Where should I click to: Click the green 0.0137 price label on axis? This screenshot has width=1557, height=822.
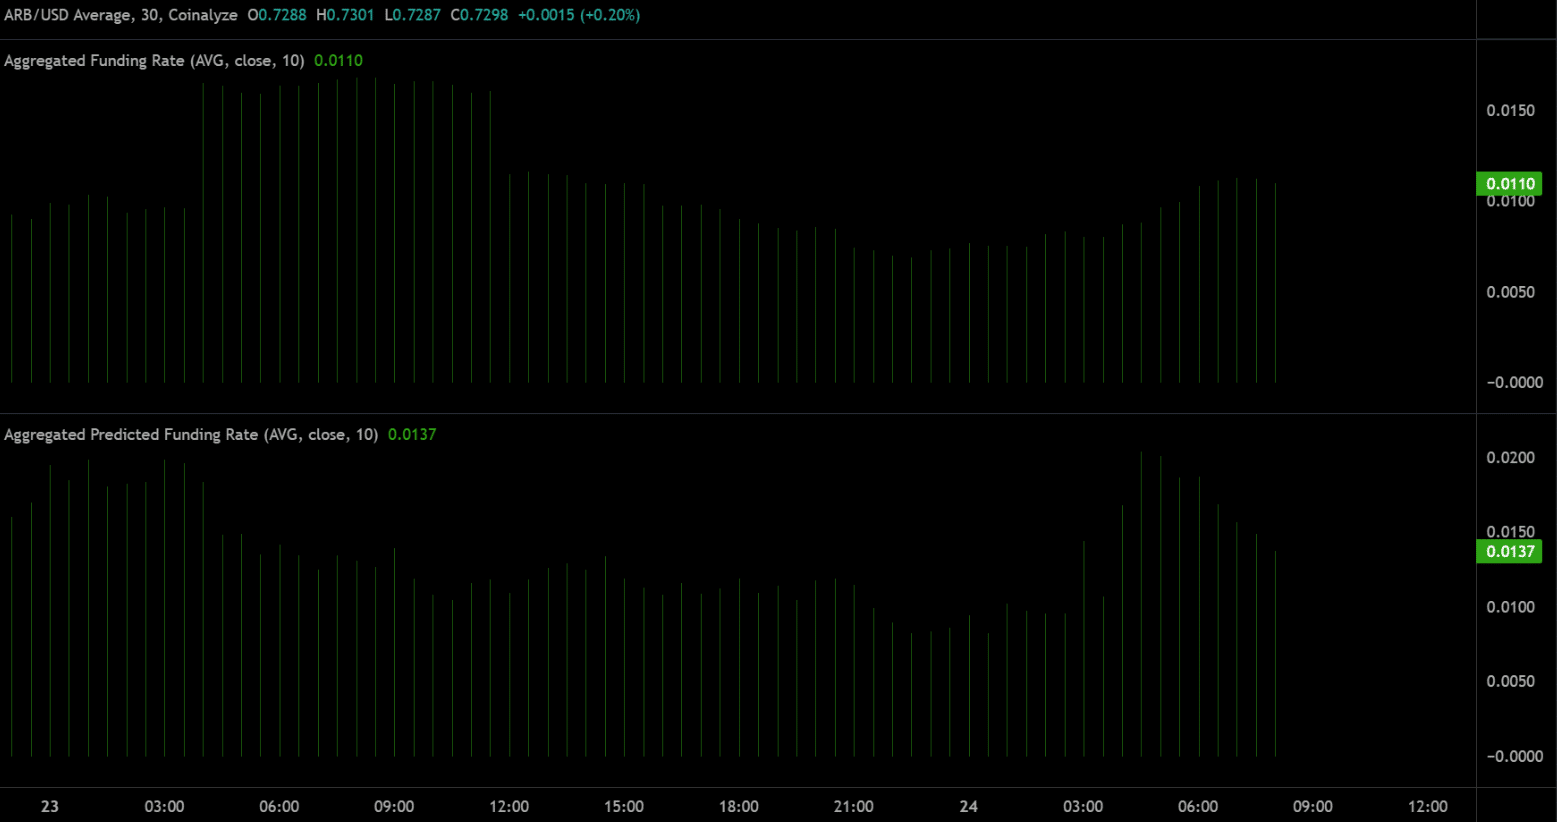point(1509,552)
